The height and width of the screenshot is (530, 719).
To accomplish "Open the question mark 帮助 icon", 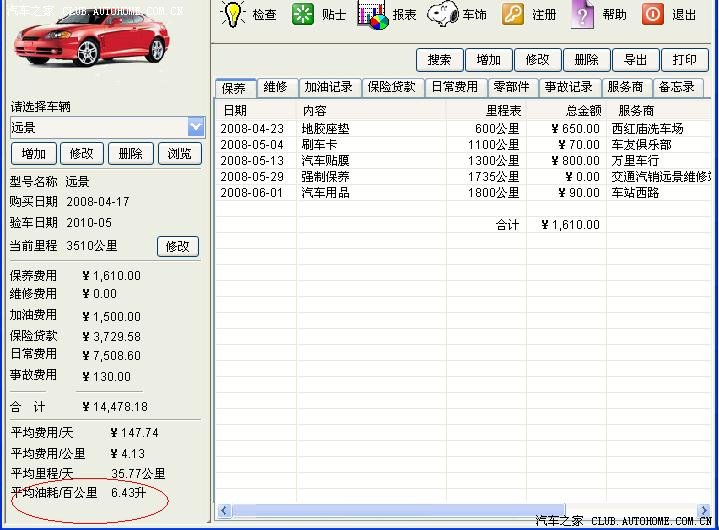I will 583,14.
